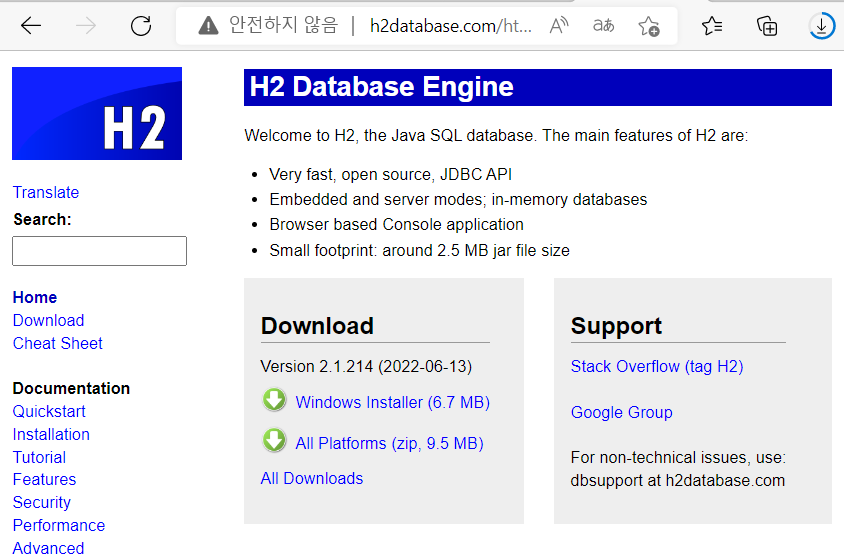The height and width of the screenshot is (555, 844).
Task: Click the 'Version 2.1.214 (2022-06-13)' text
Action: pyautogui.click(x=366, y=367)
